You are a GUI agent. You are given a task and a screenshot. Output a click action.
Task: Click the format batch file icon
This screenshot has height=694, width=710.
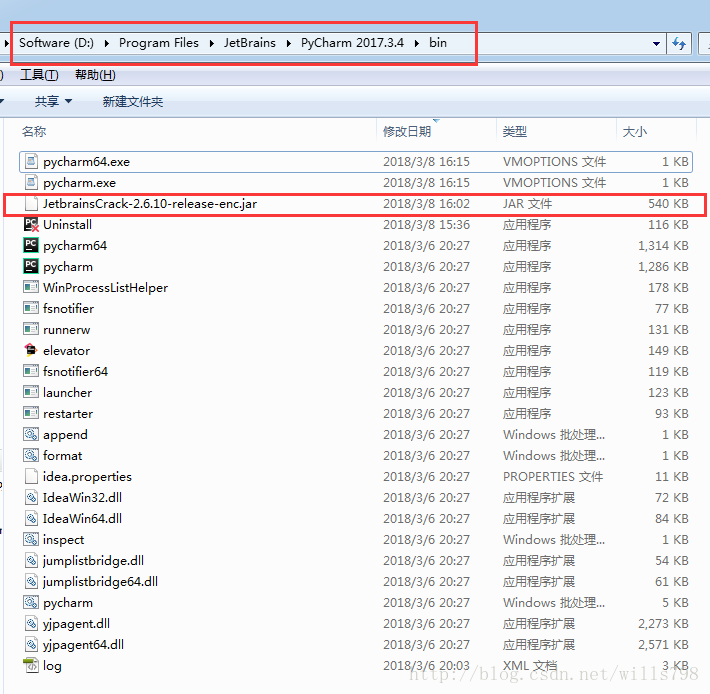(x=31, y=455)
